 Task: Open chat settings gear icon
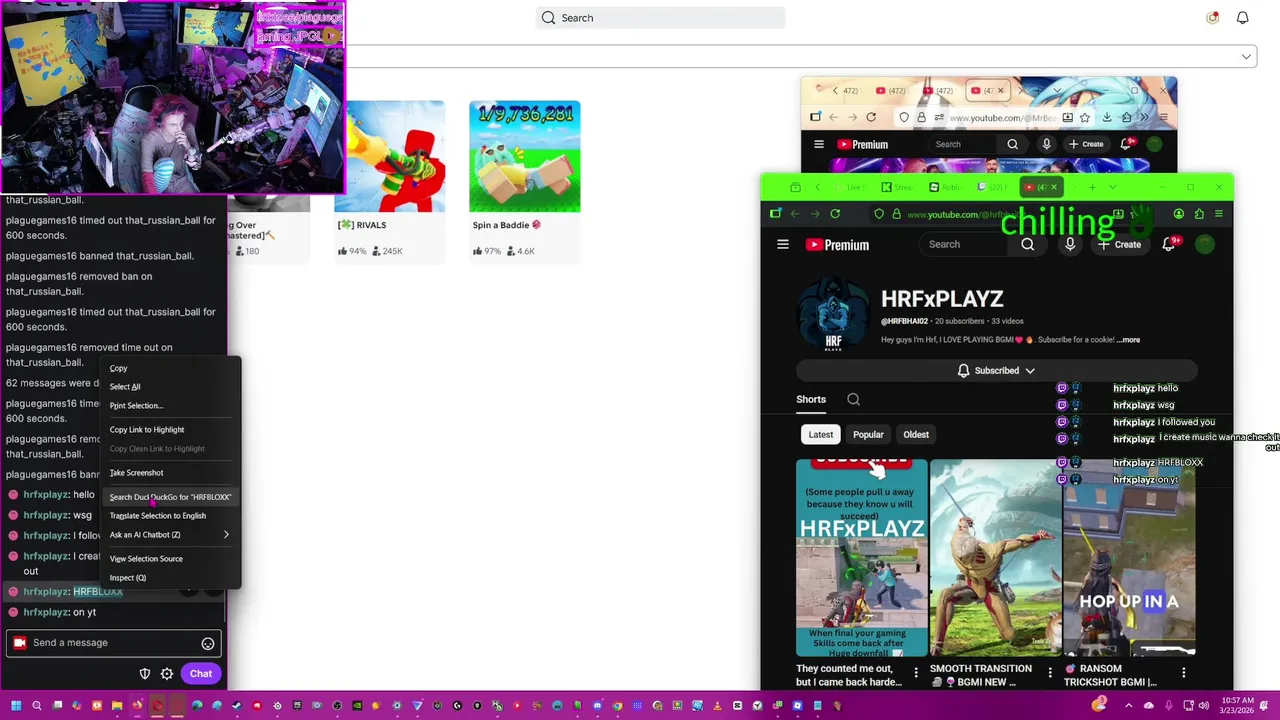(167, 674)
